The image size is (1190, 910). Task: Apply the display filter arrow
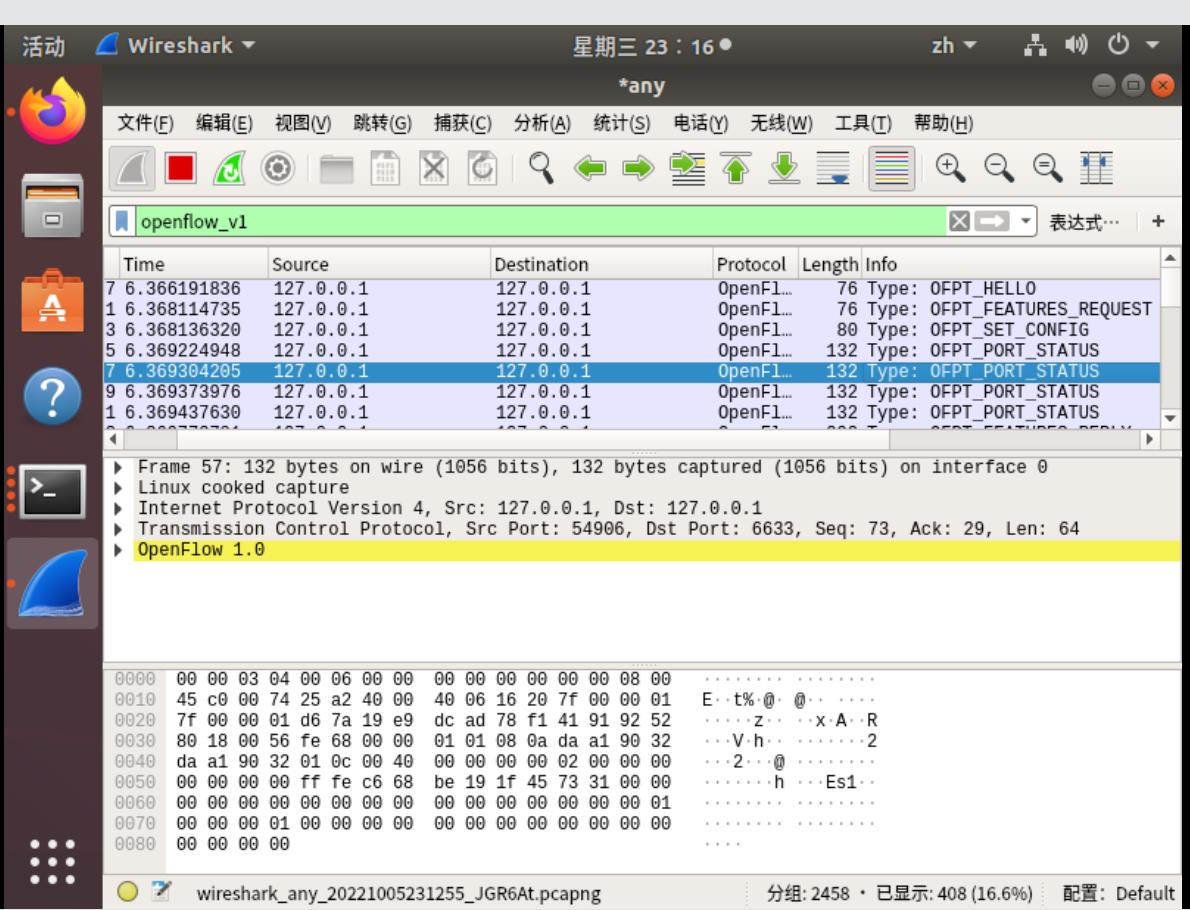click(x=992, y=222)
